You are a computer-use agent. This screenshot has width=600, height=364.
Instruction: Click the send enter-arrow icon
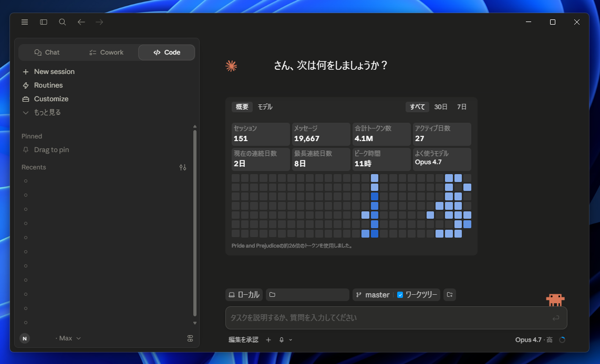pos(556,318)
